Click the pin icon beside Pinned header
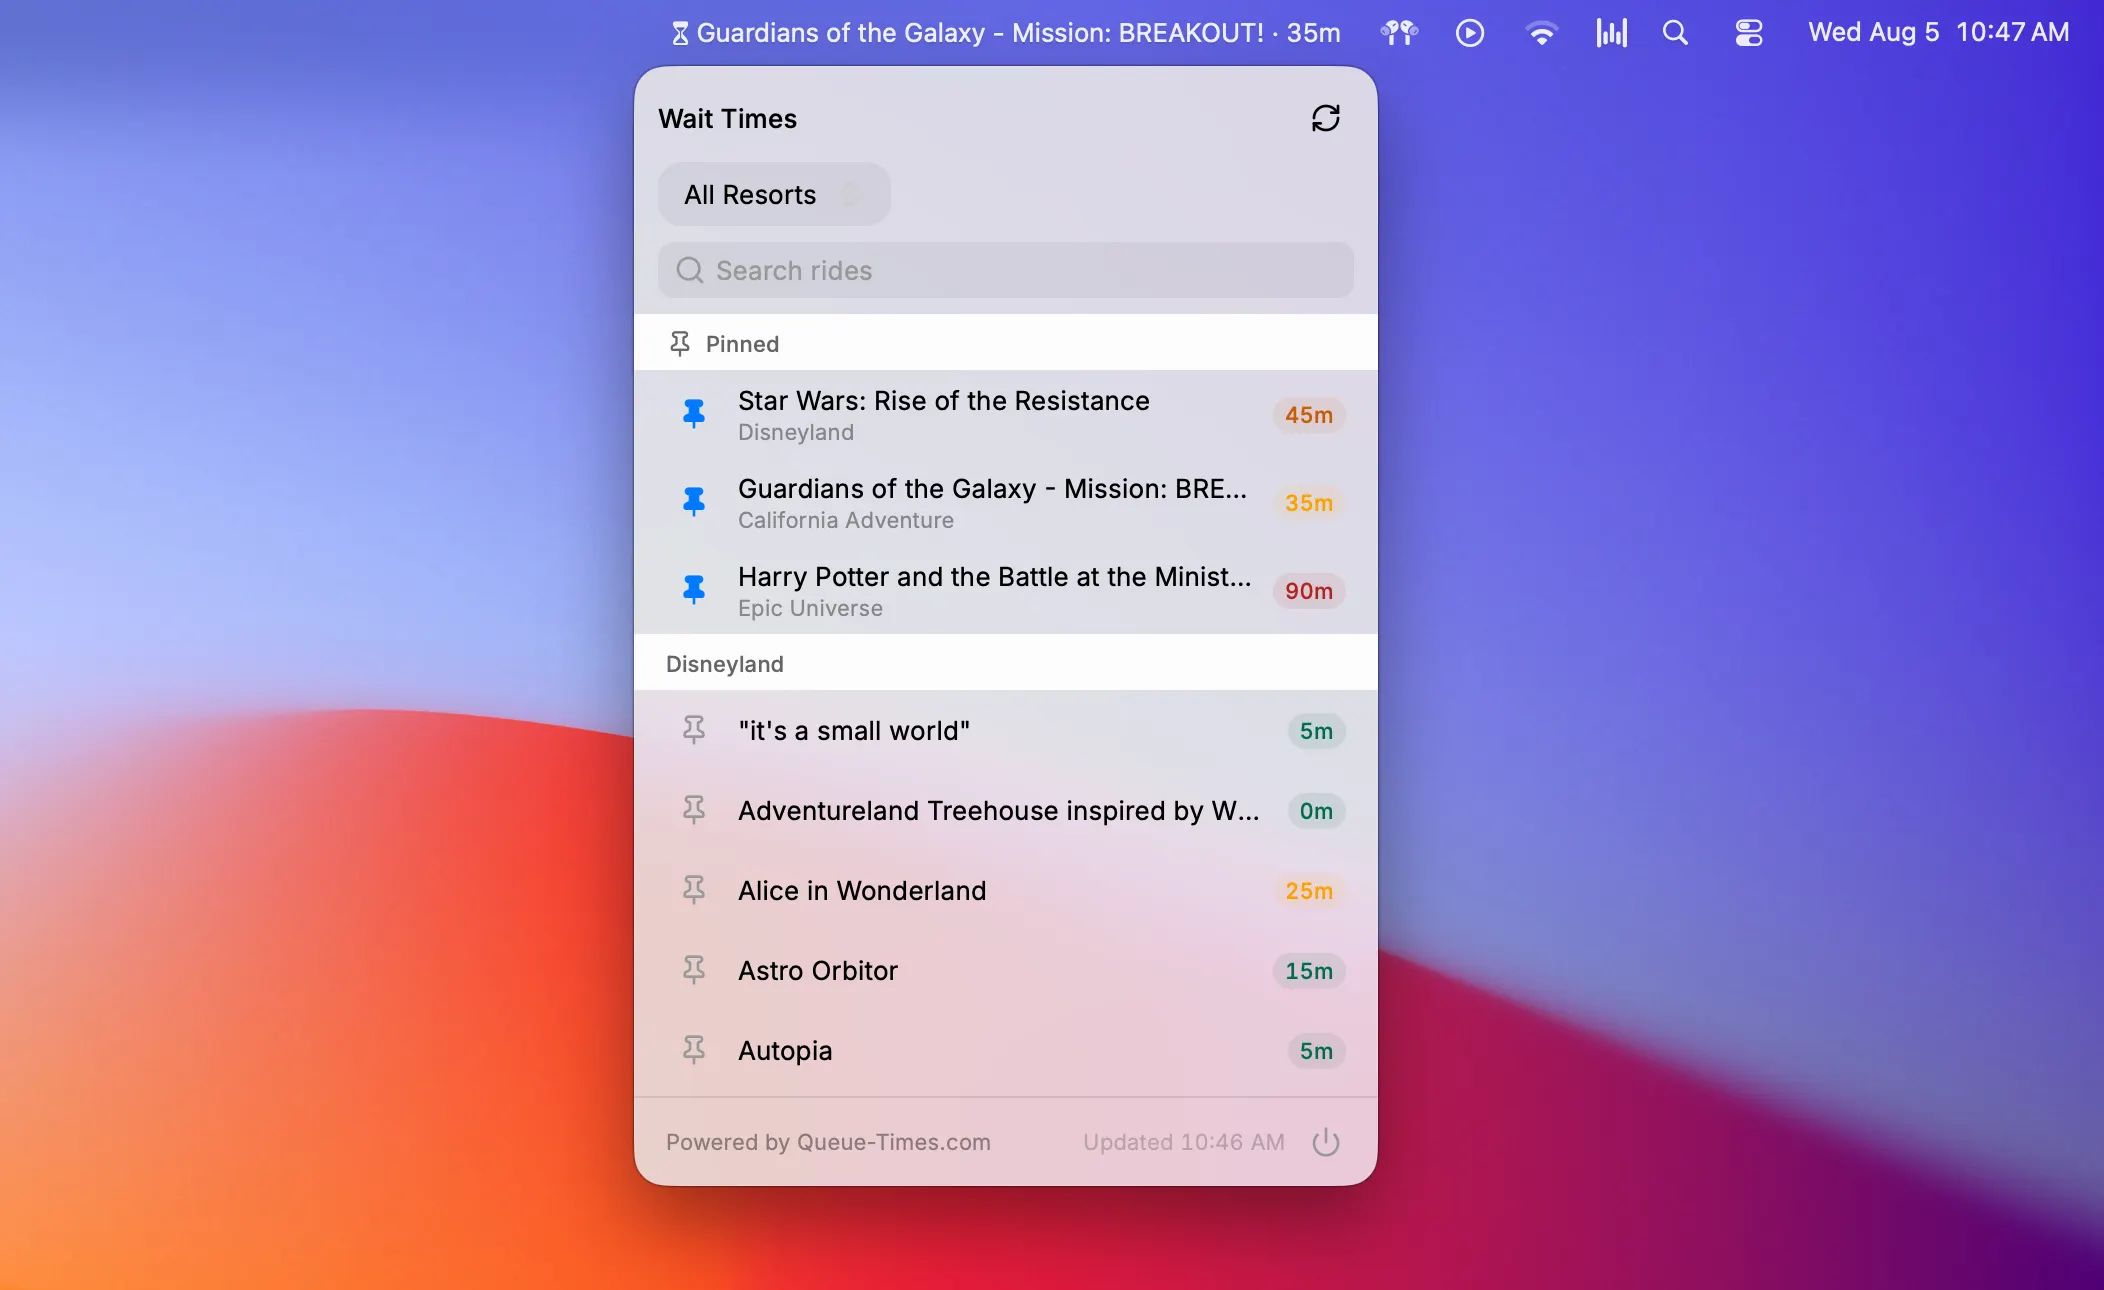 pos(679,343)
